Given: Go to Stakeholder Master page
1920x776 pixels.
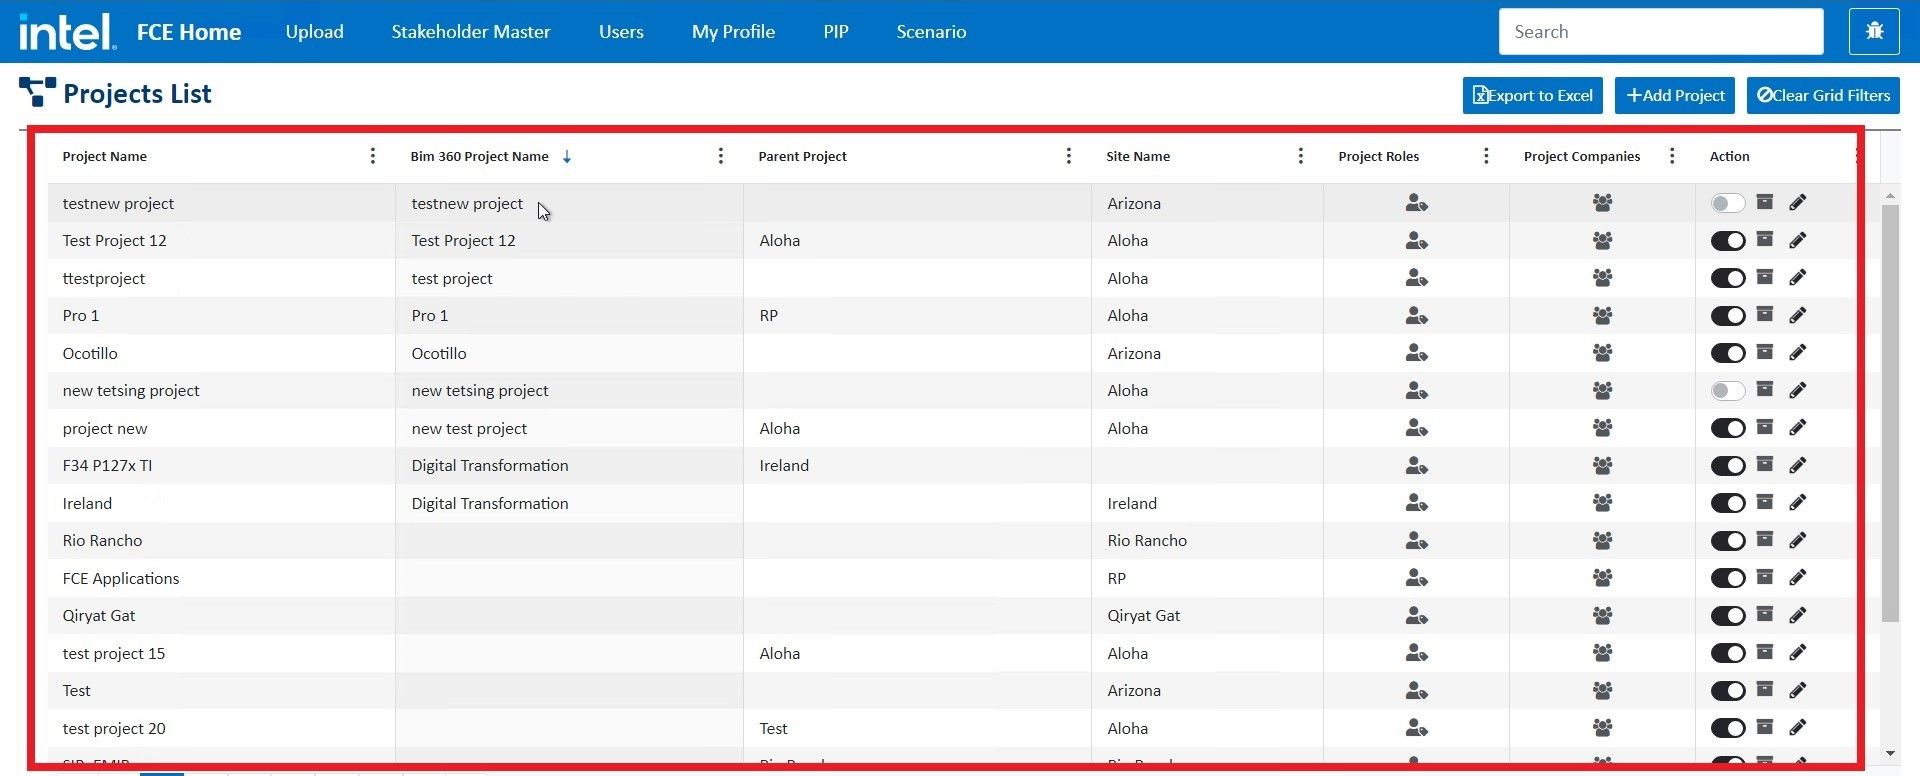Looking at the screenshot, I should (x=470, y=32).
